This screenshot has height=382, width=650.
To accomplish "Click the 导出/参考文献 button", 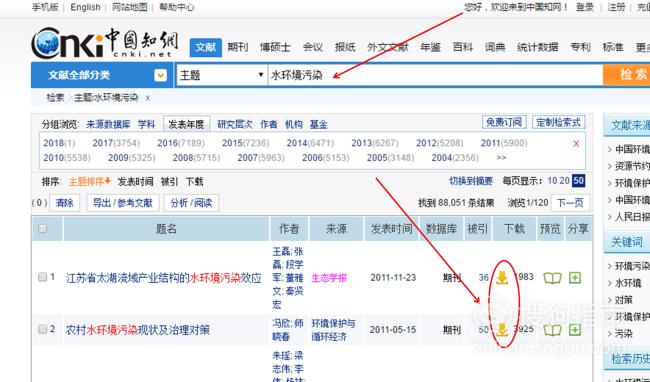I will 123,203.
